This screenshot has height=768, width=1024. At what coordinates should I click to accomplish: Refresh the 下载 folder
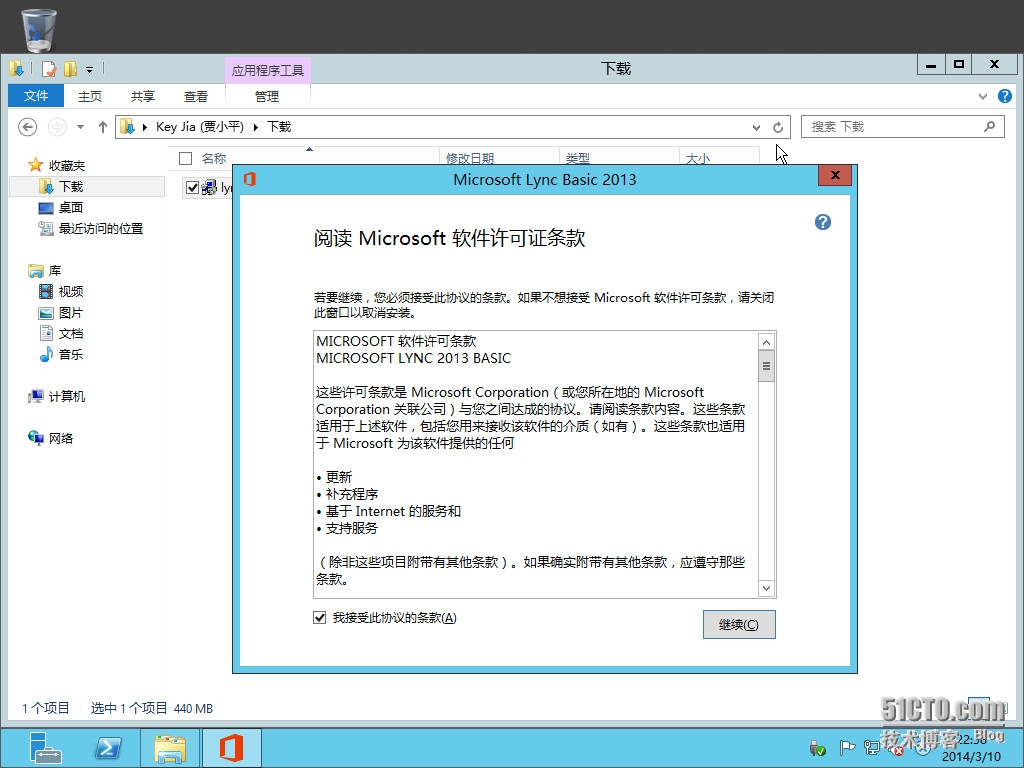click(778, 127)
